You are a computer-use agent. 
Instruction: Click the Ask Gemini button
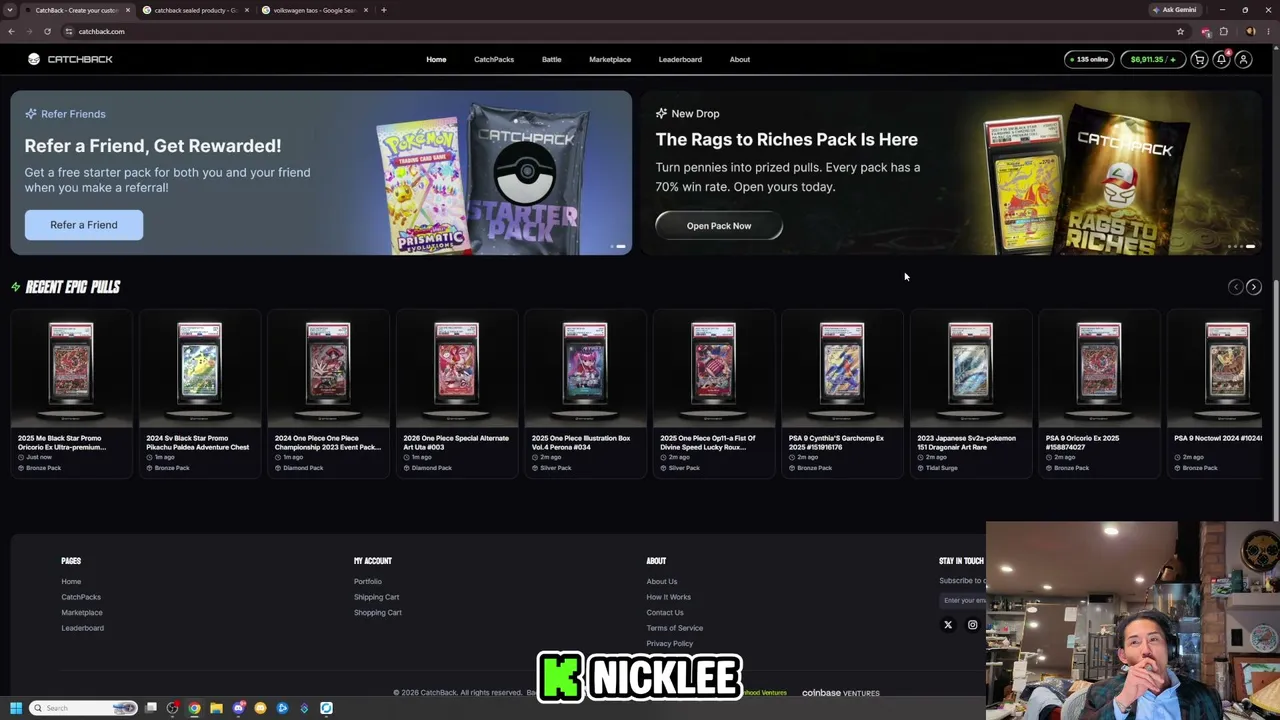[1174, 10]
